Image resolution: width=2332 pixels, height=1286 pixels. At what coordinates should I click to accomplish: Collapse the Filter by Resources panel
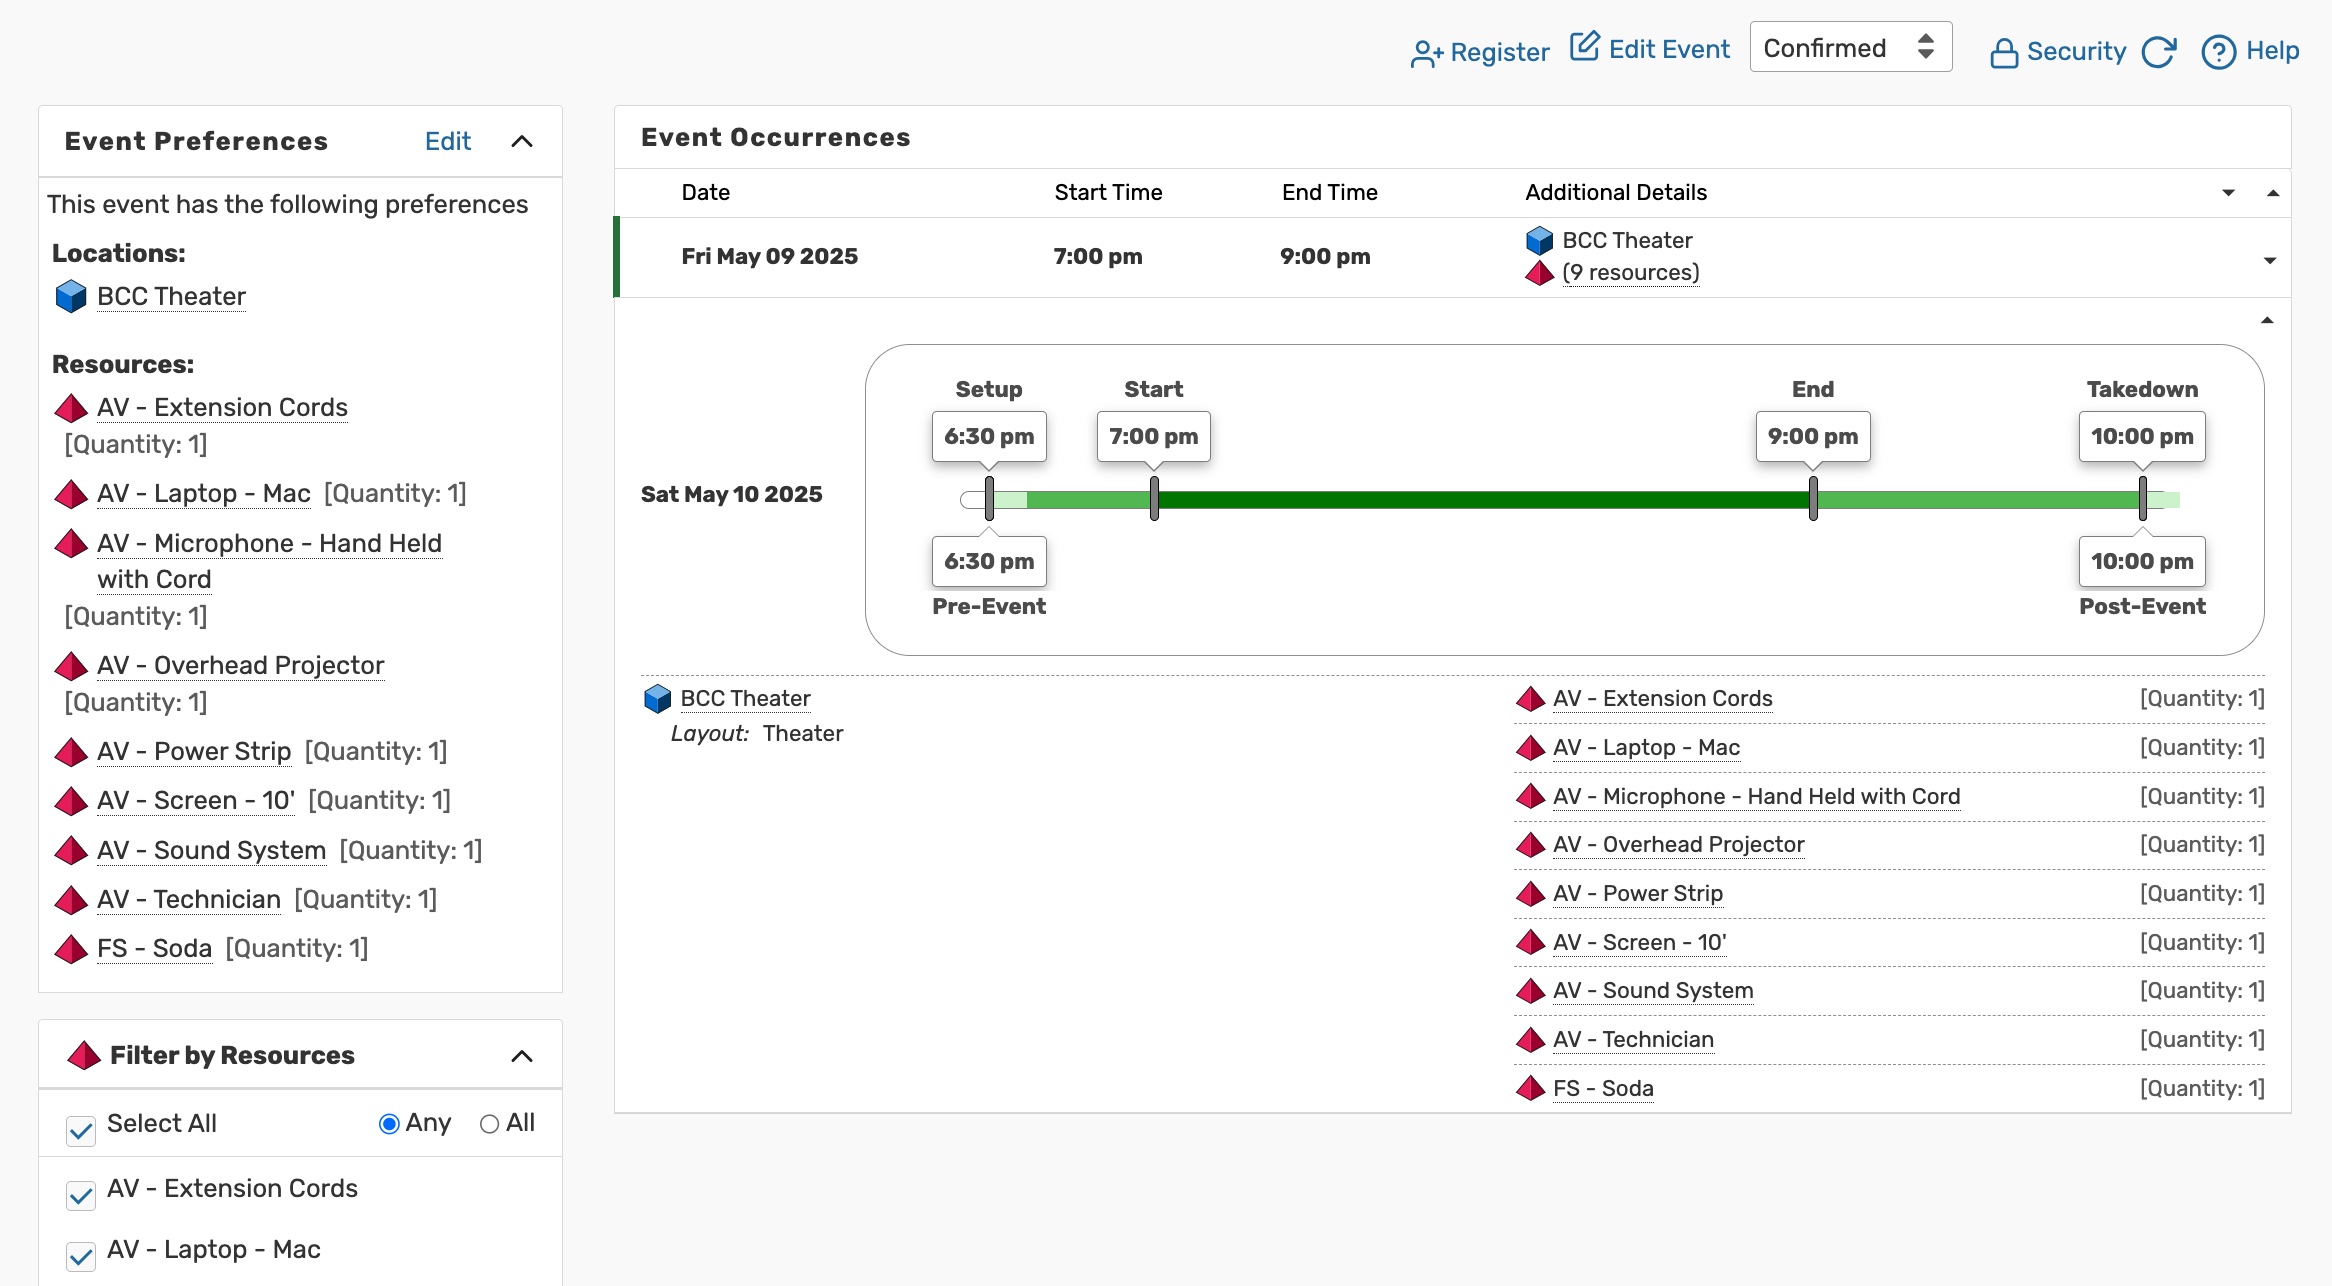click(x=522, y=1056)
